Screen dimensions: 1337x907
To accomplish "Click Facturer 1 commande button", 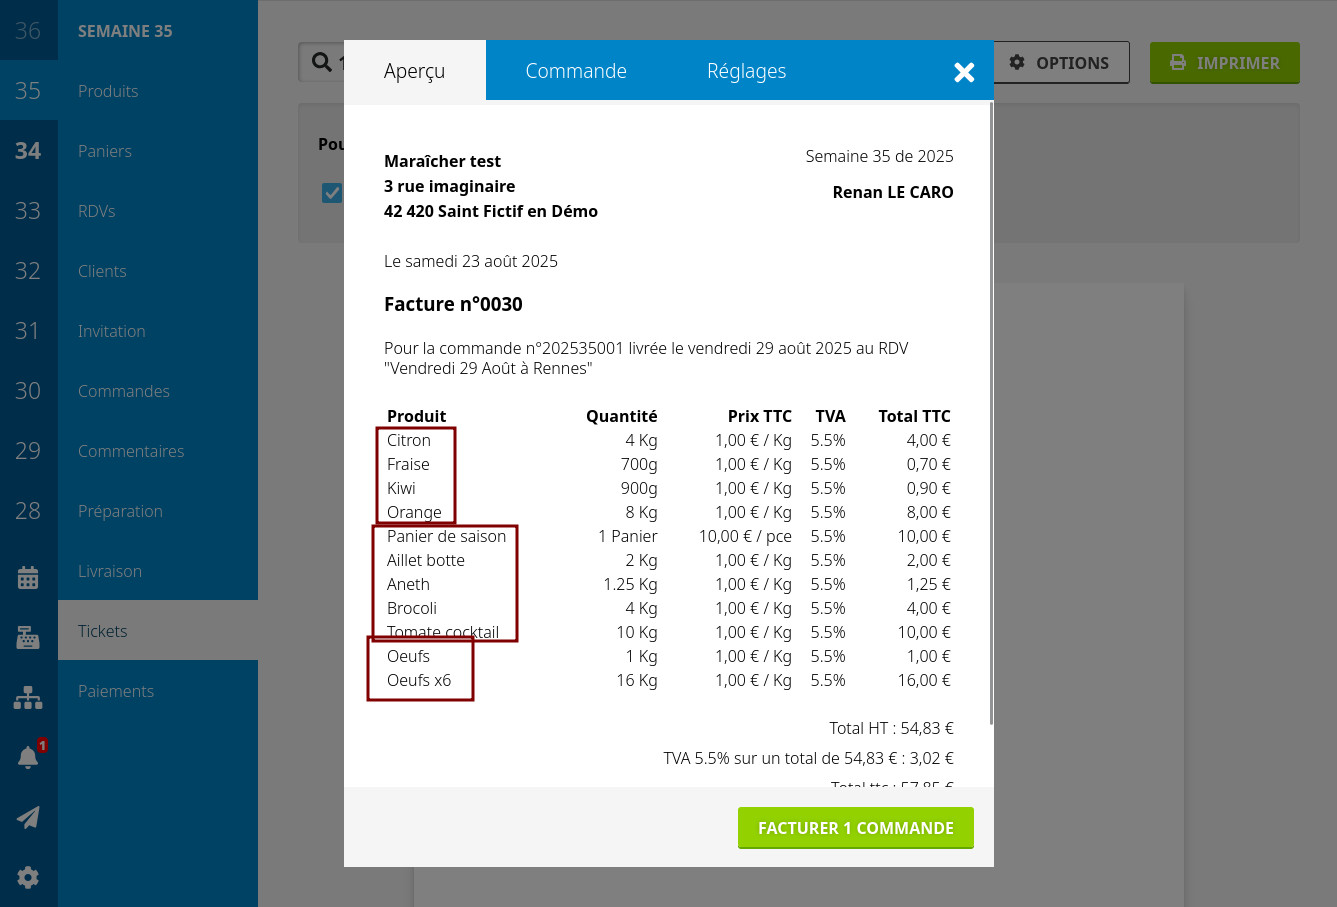I will pyautogui.click(x=855, y=828).
